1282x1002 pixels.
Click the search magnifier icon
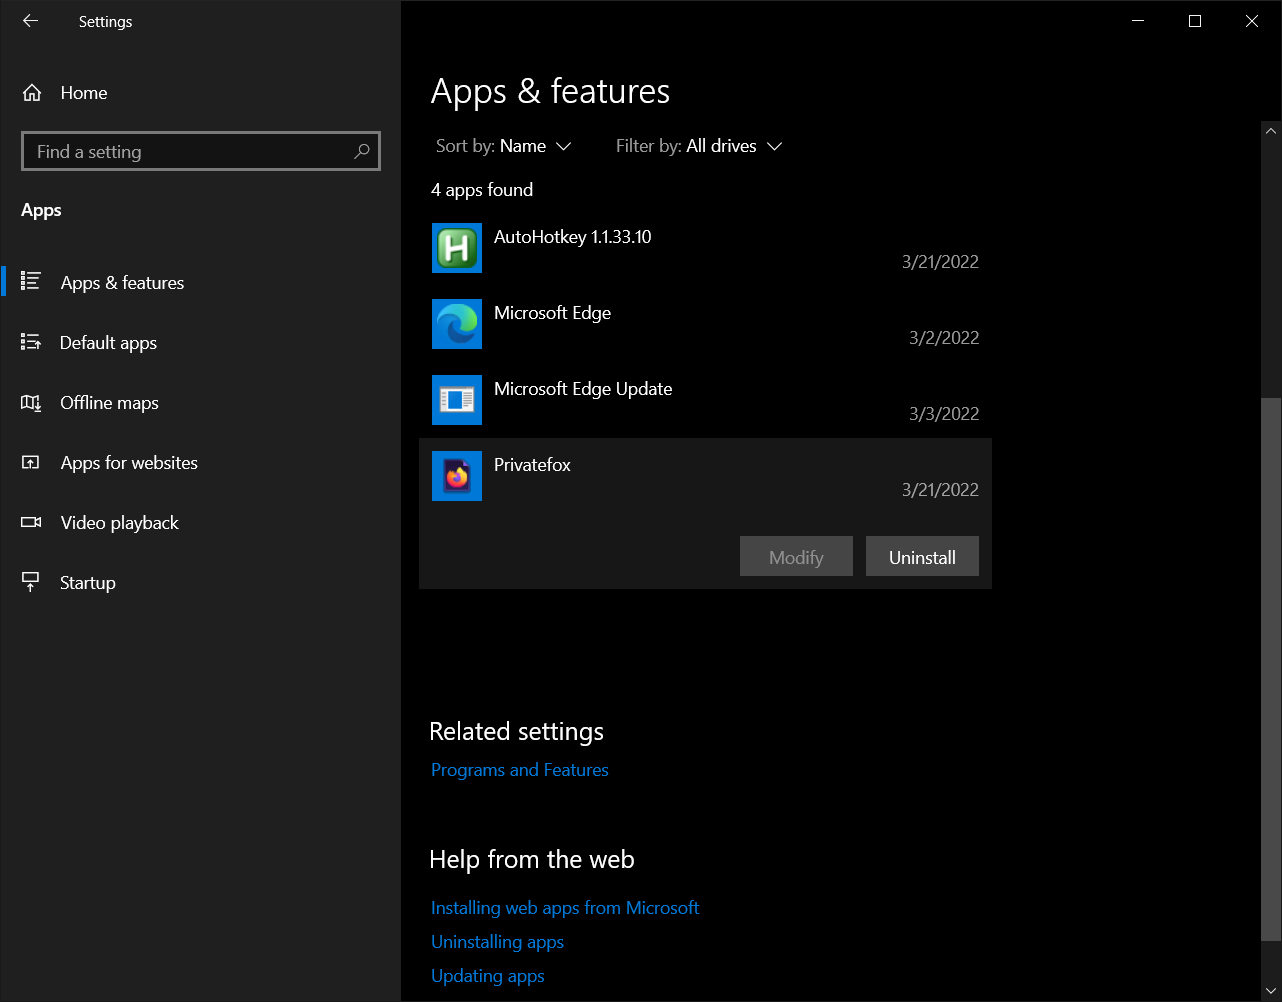362,152
